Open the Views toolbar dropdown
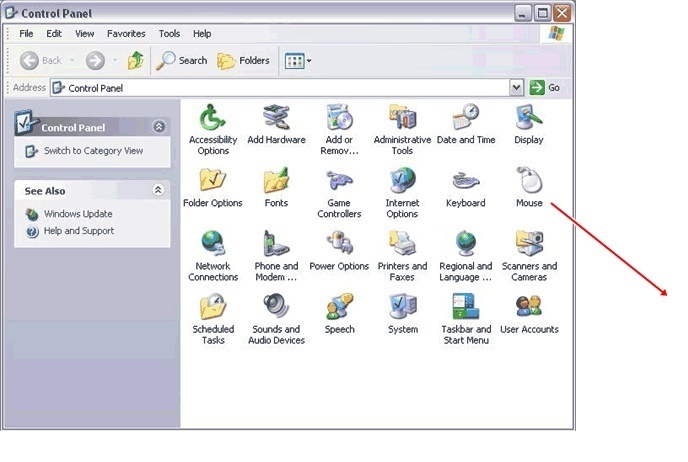Image resolution: width=688 pixels, height=462 pixels. 298,61
